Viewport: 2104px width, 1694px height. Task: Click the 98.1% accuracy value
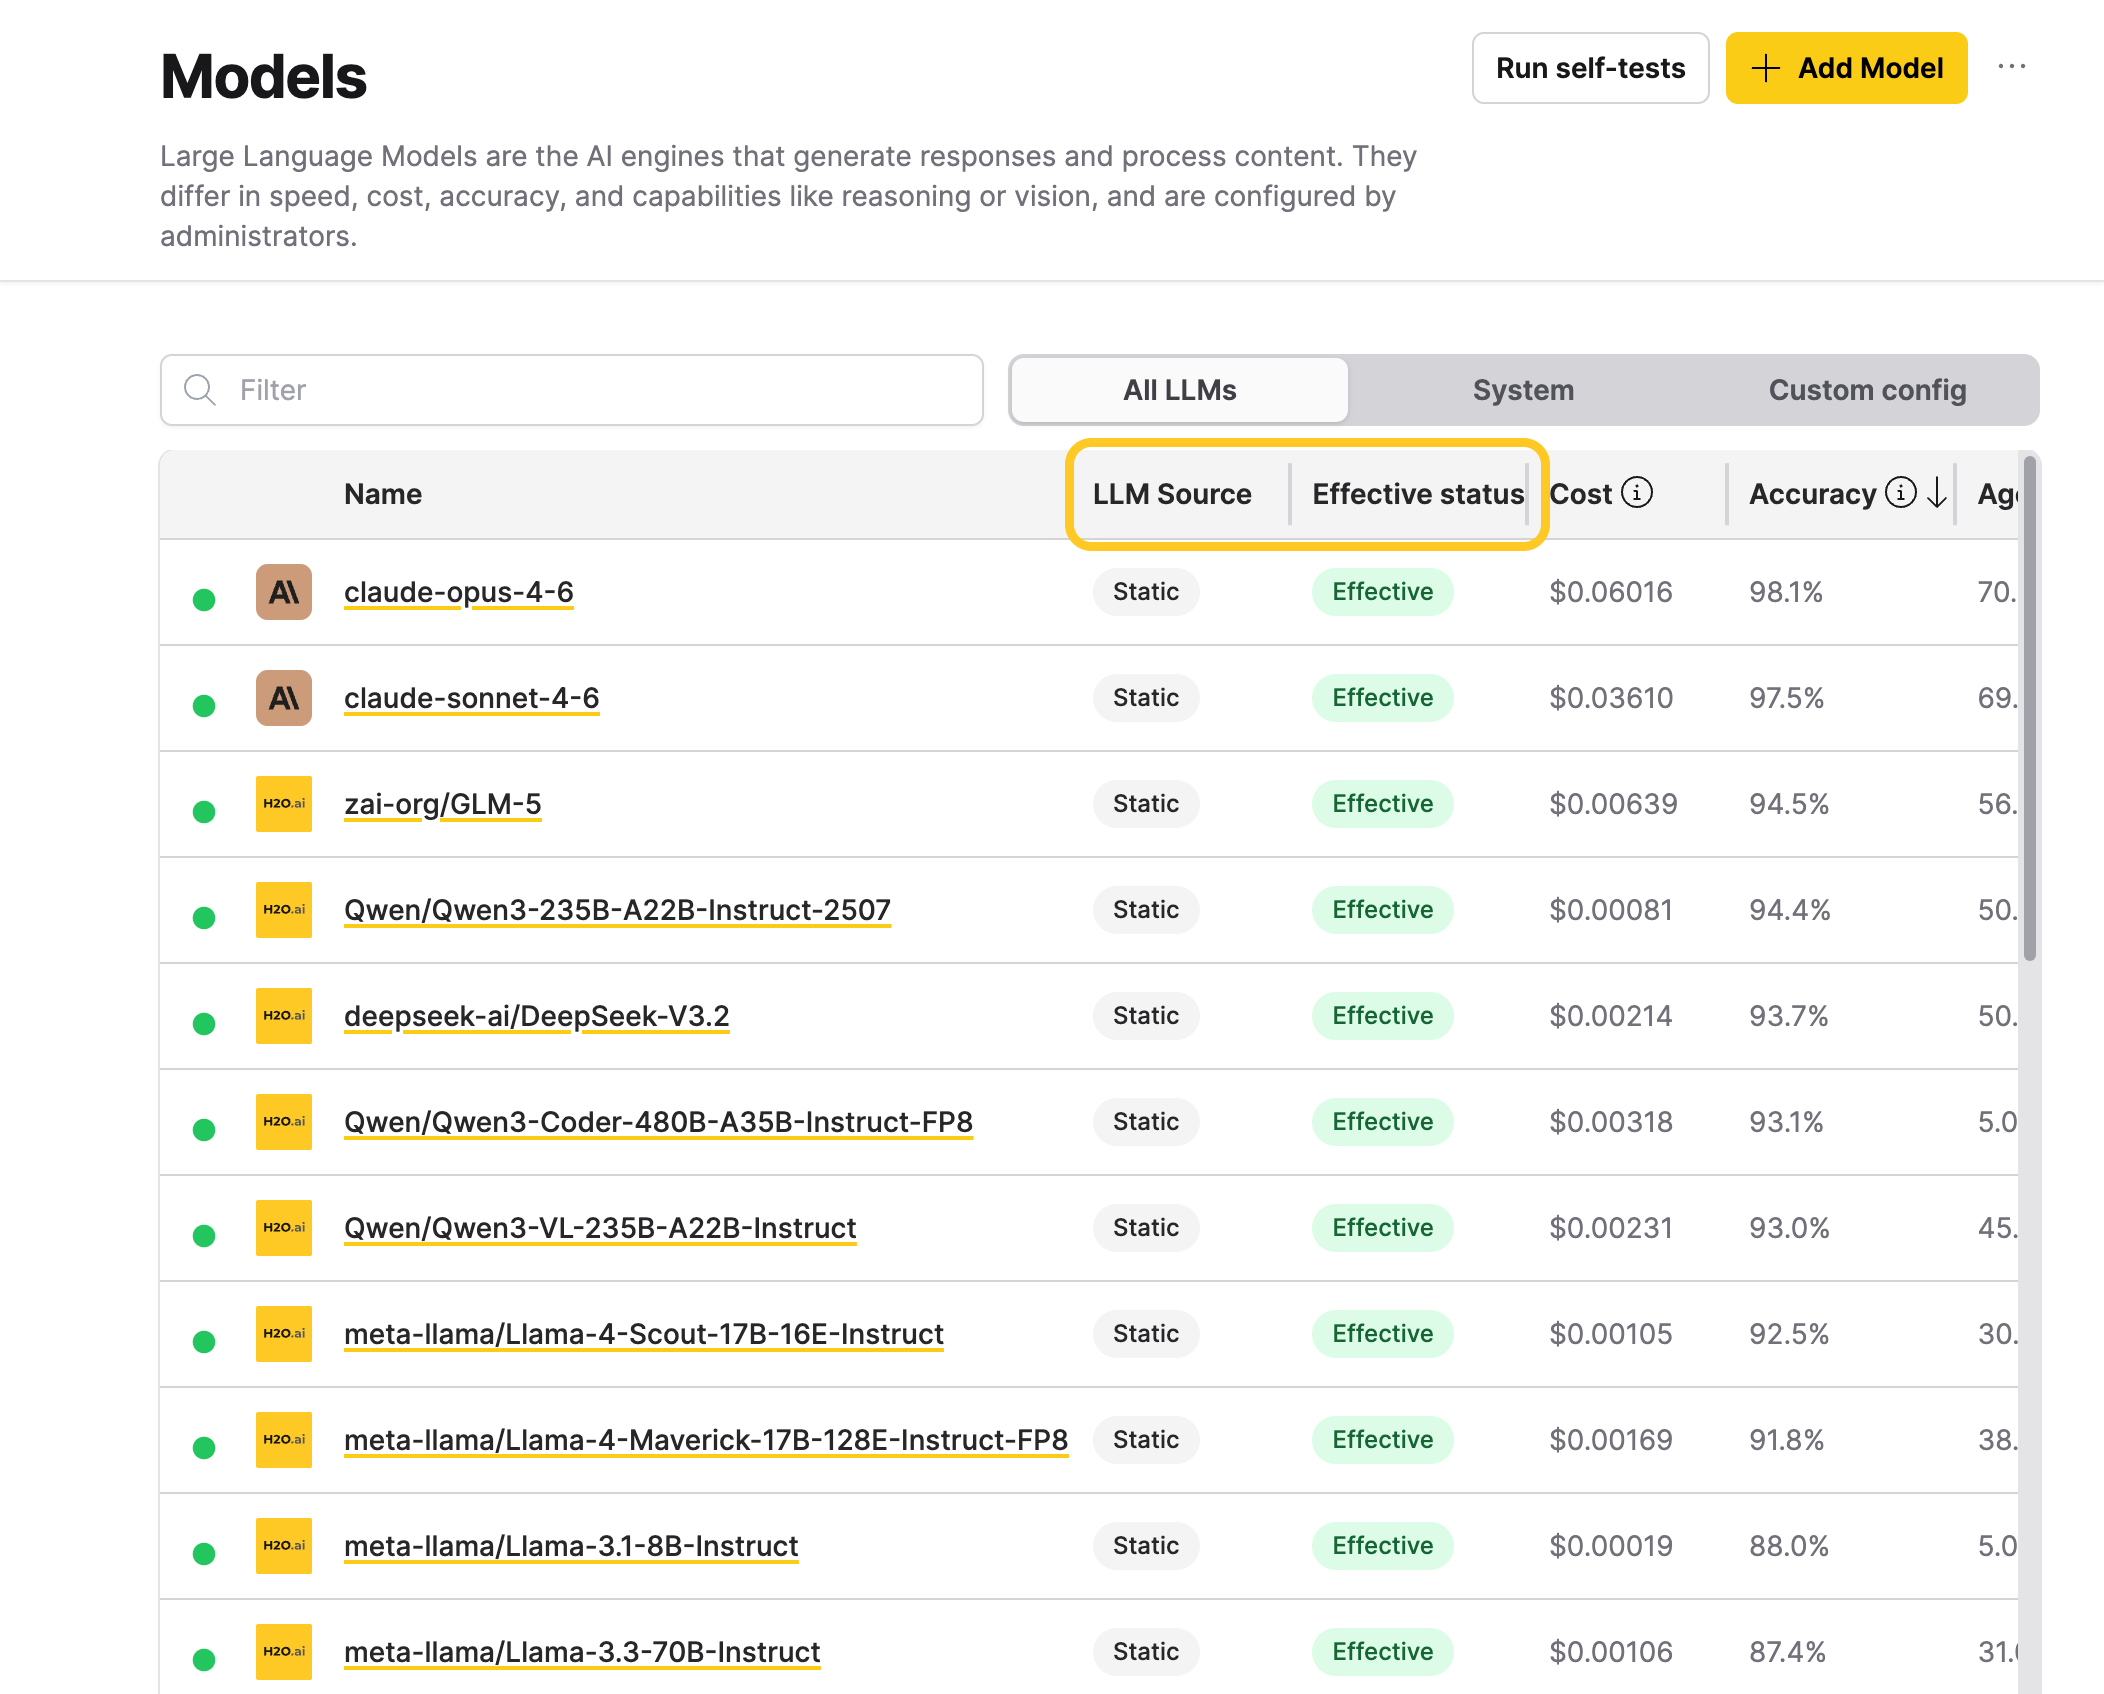coord(1785,592)
